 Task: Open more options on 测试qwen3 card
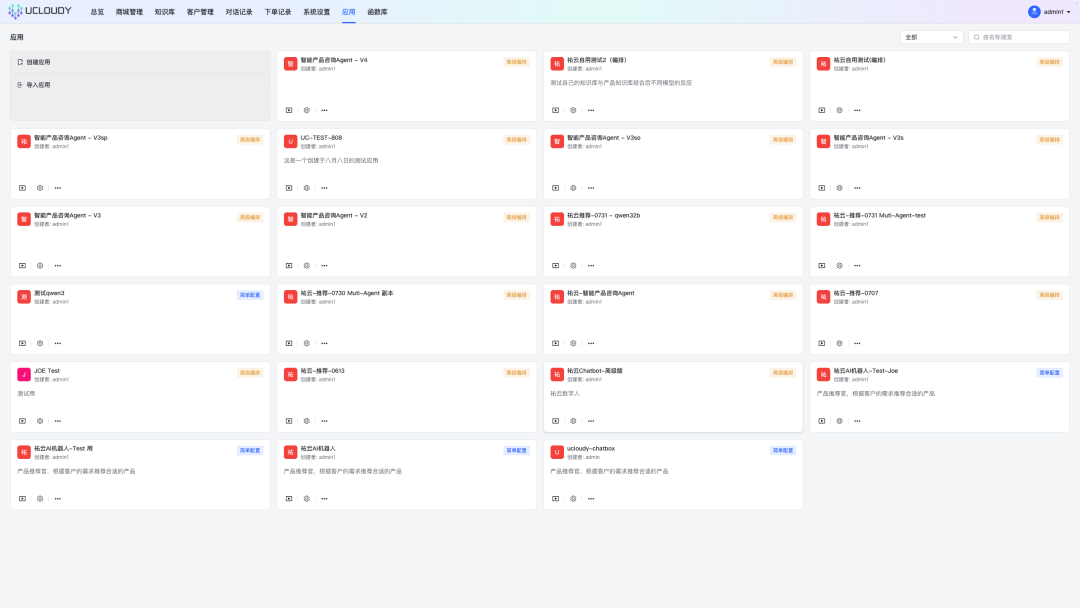57,343
